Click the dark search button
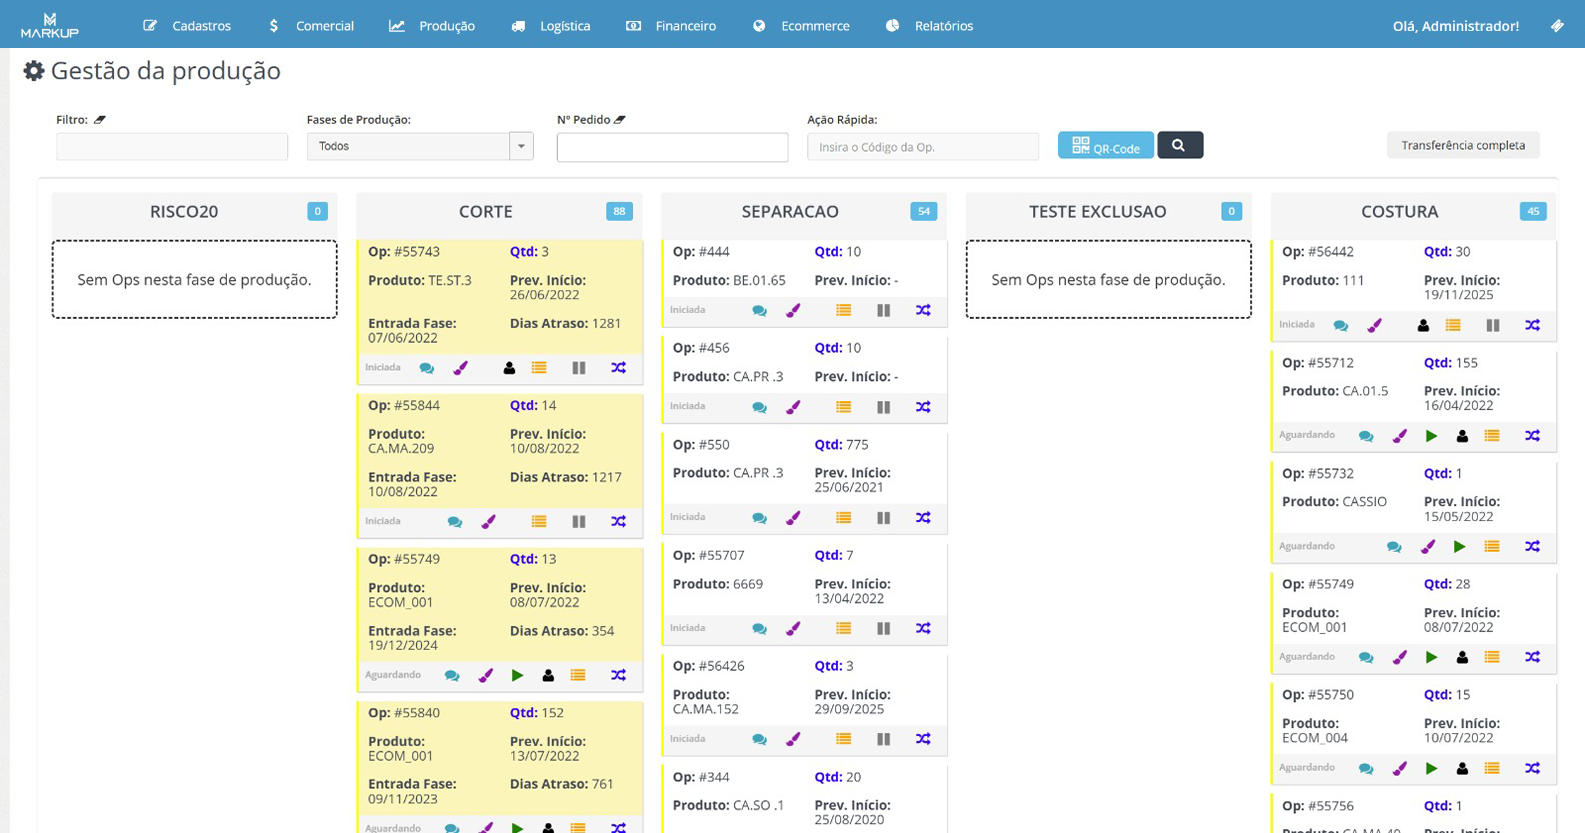This screenshot has width=1585, height=833. pos(1180,145)
